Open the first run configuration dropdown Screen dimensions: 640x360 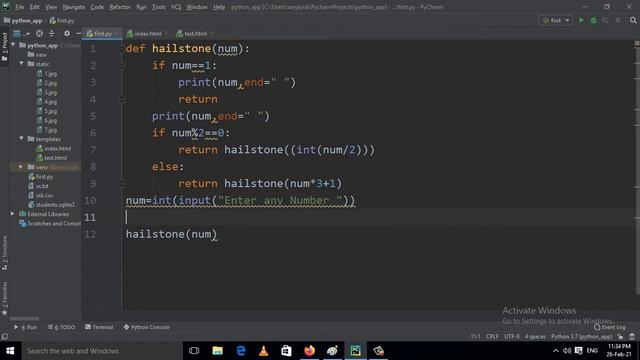[x=556, y=20]
